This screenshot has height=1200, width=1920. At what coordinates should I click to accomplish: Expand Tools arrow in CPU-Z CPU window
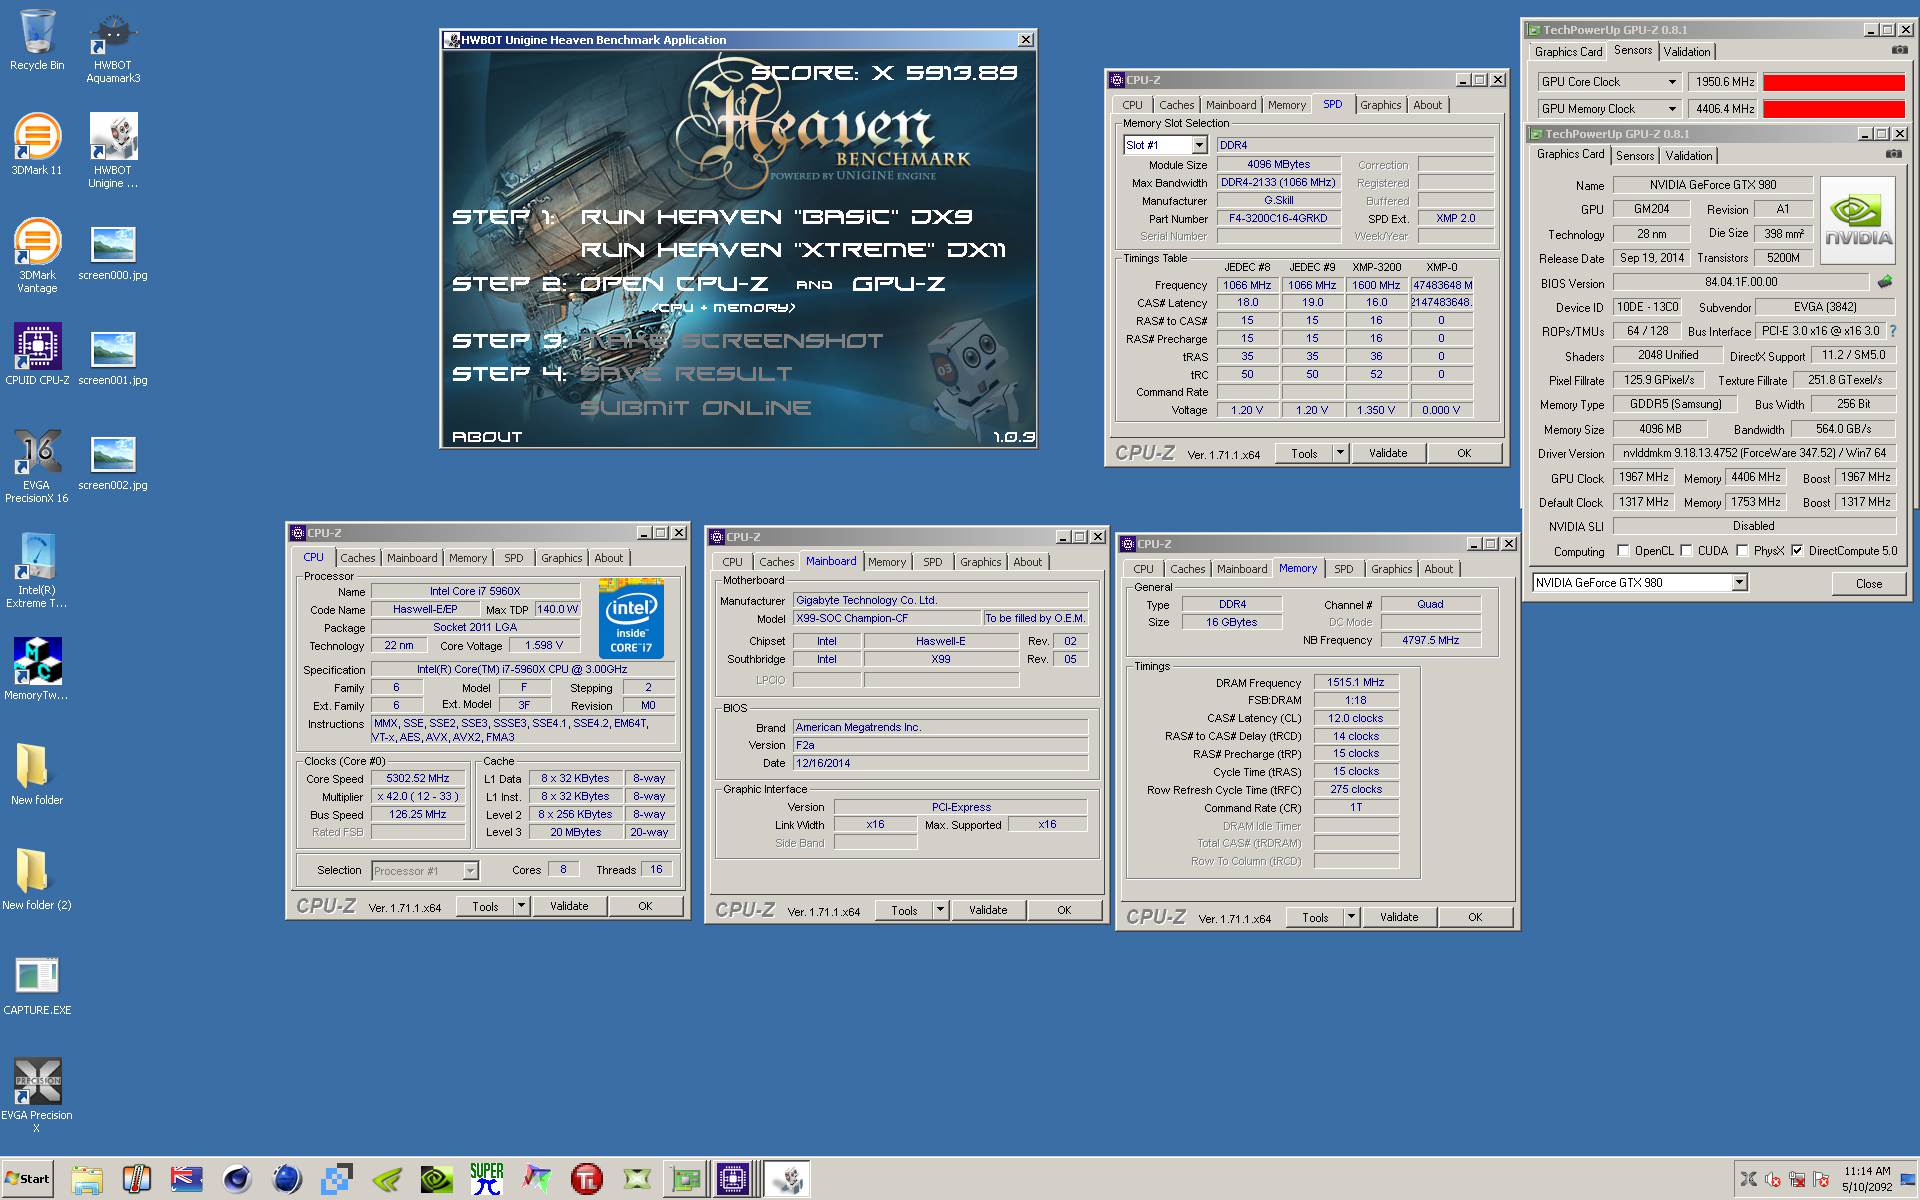coord(521,906)
